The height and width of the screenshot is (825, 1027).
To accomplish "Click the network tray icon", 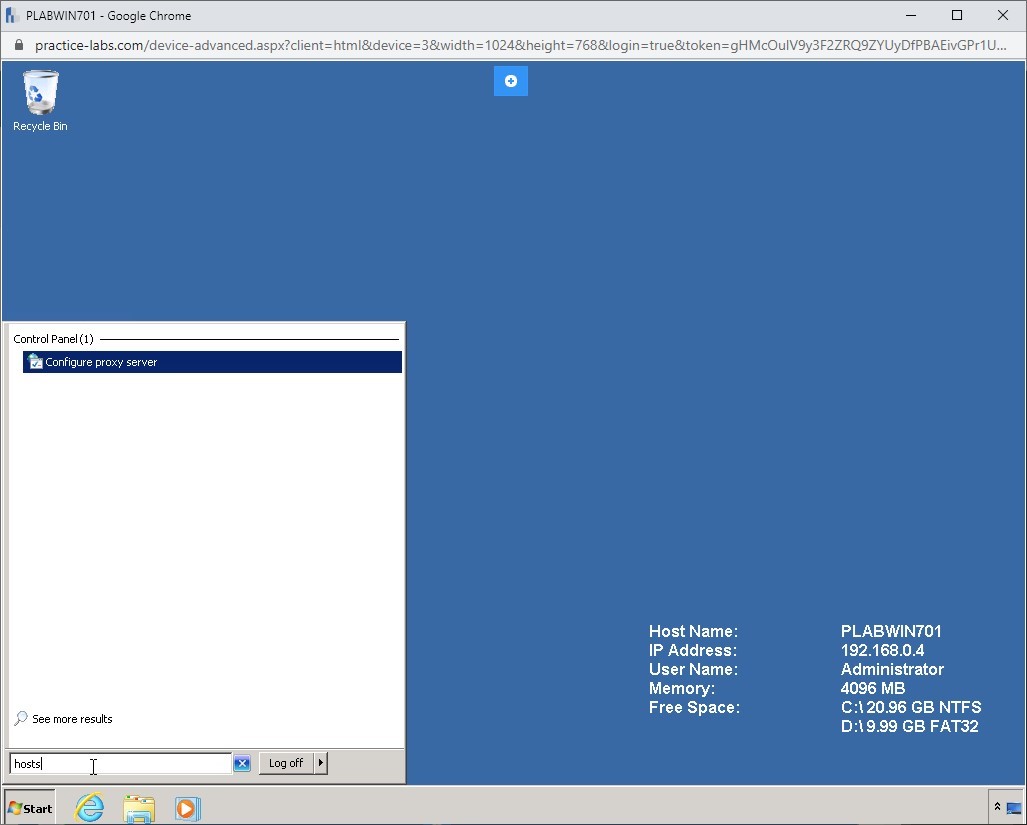I will pos(1014,808).
